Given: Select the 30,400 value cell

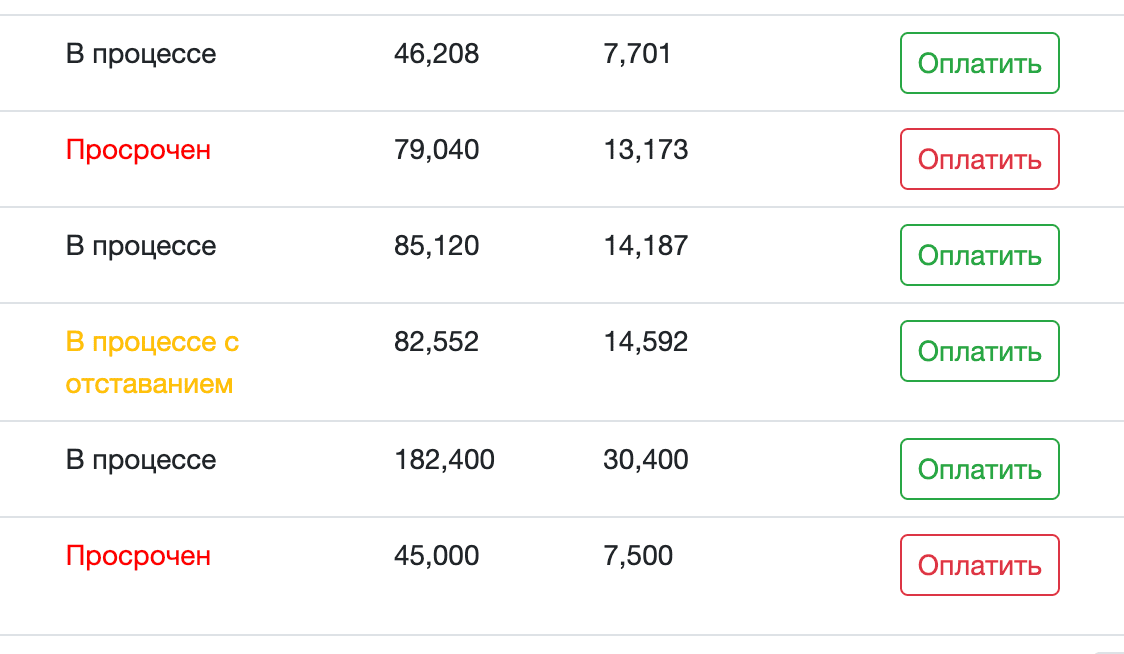Looking at the screenshot, I should tap(646, 460).
